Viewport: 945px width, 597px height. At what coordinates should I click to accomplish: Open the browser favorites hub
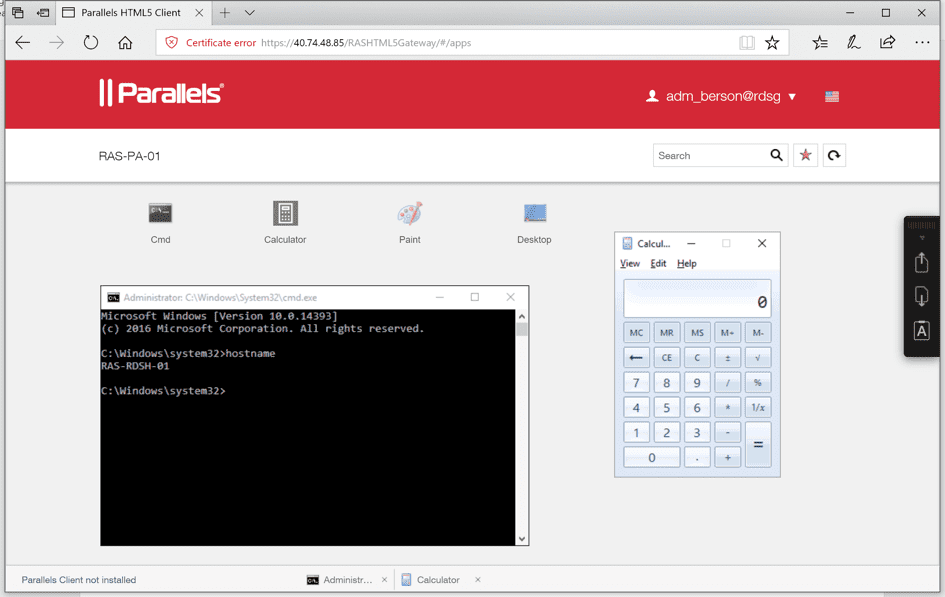tap(820, 43)
